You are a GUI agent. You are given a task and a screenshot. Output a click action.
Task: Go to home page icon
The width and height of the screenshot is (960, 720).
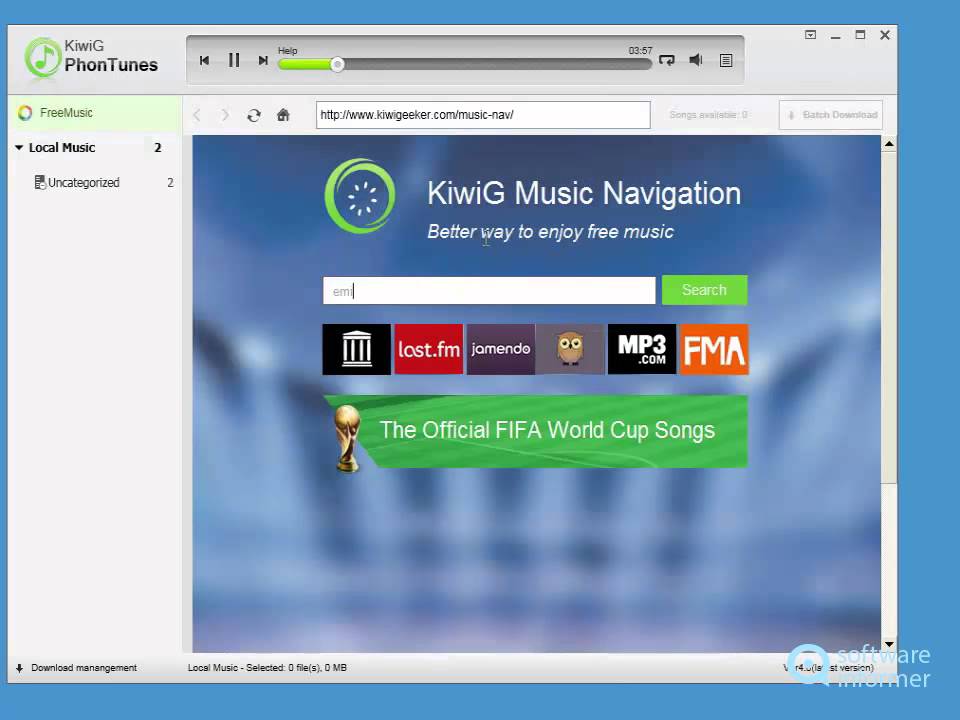(x=283, y=114)
